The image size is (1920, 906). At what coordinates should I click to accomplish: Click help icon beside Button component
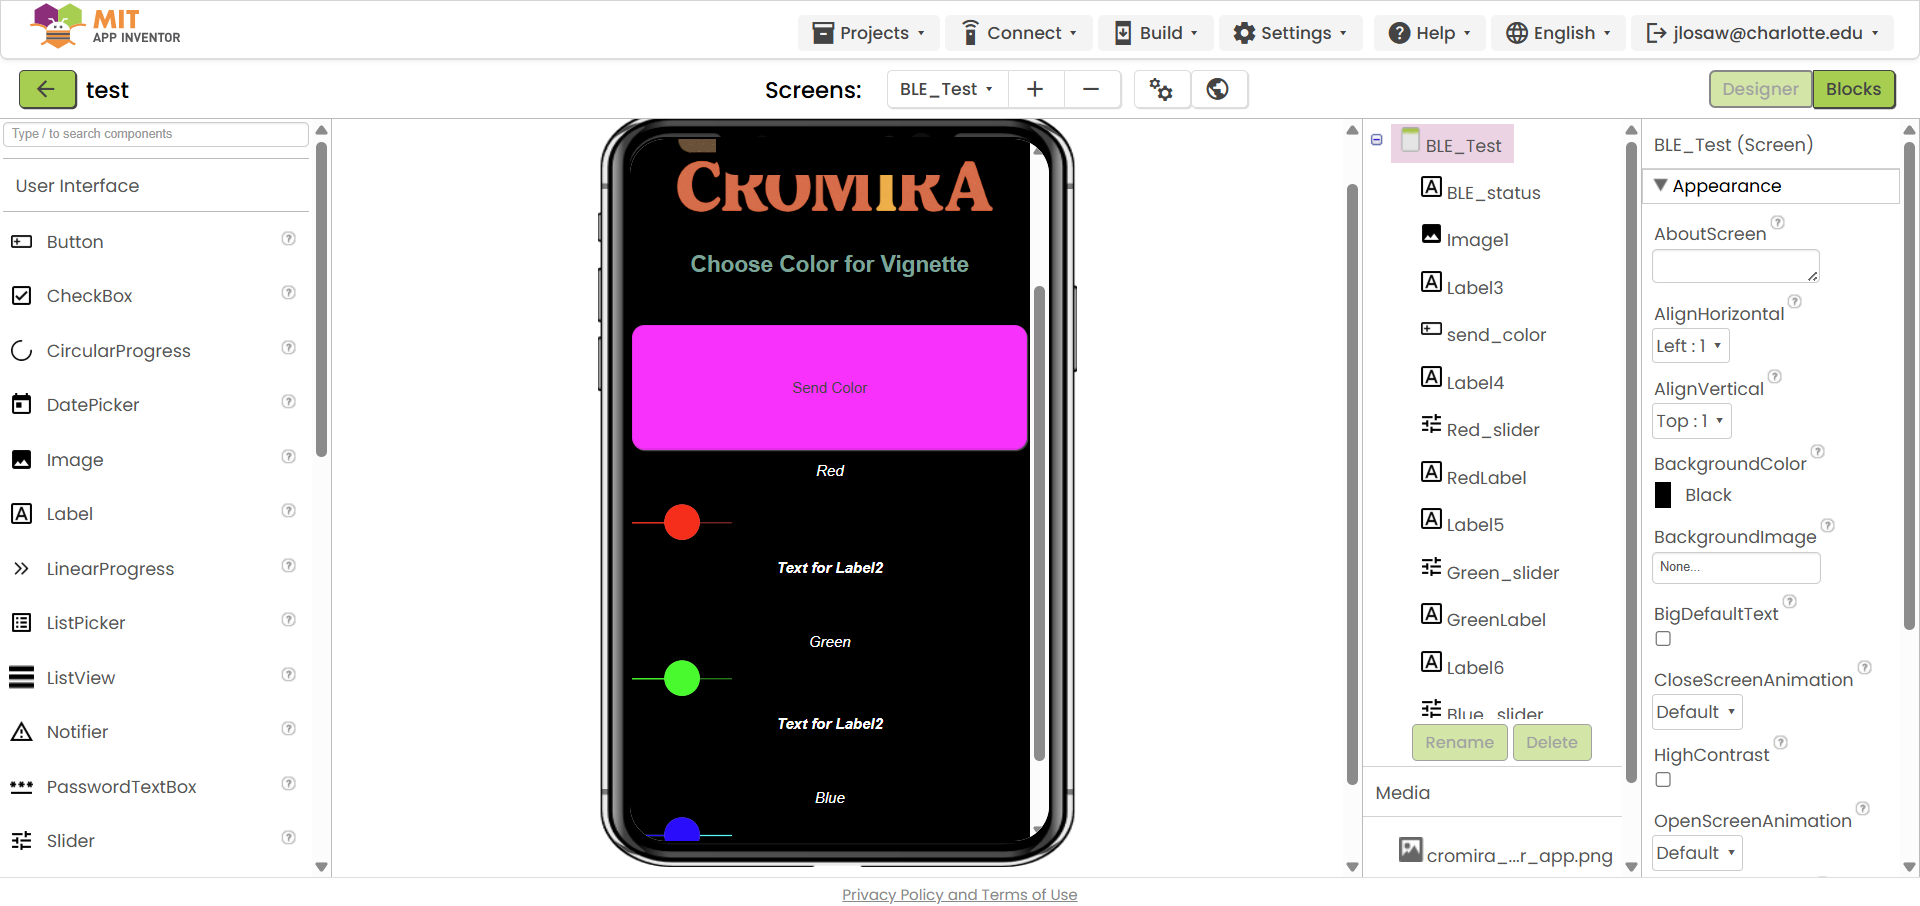click(x=288, y=238)
